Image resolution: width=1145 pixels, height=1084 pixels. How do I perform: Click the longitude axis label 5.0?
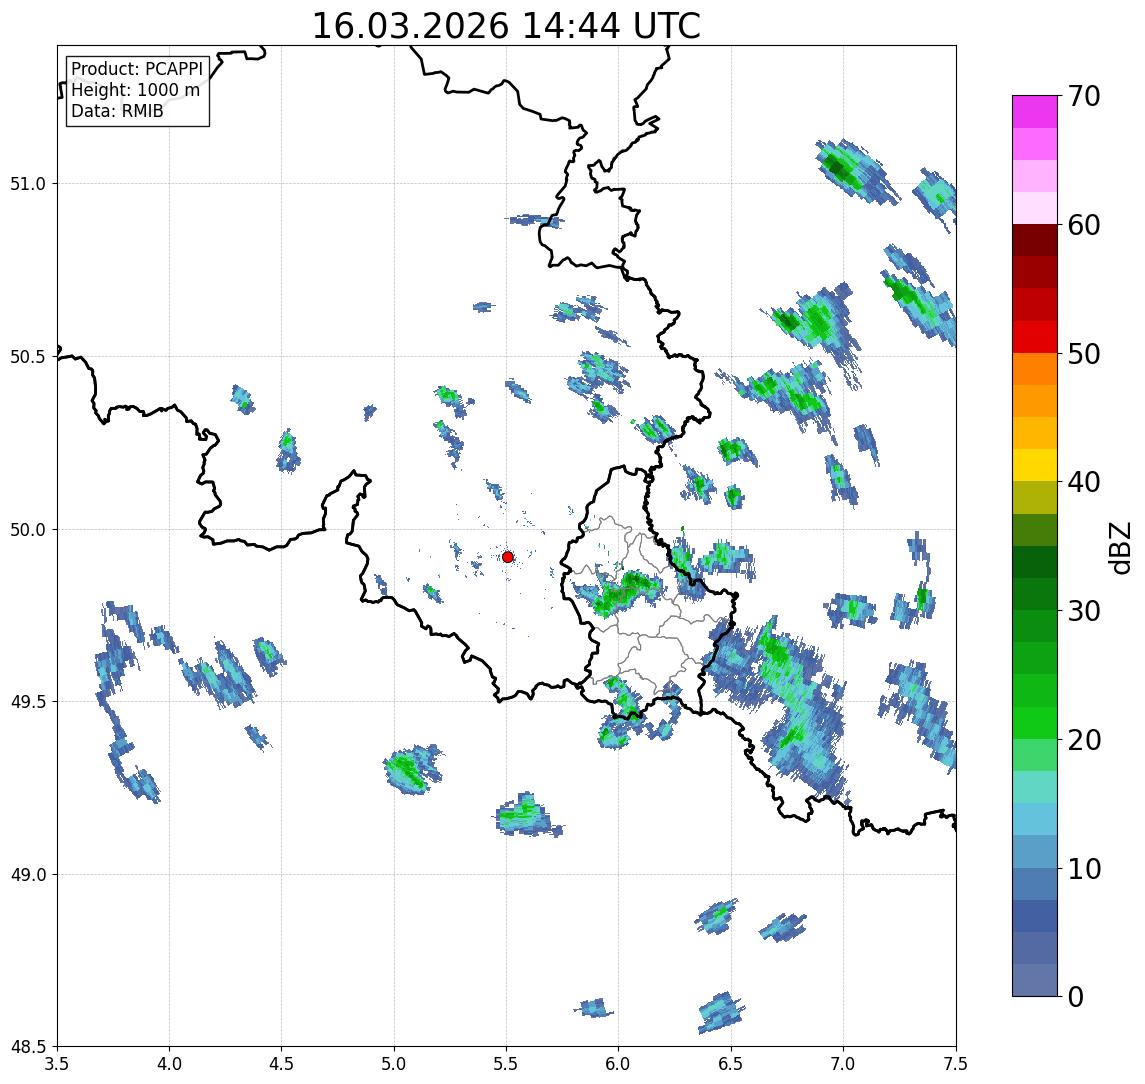tap(394, 1064)
